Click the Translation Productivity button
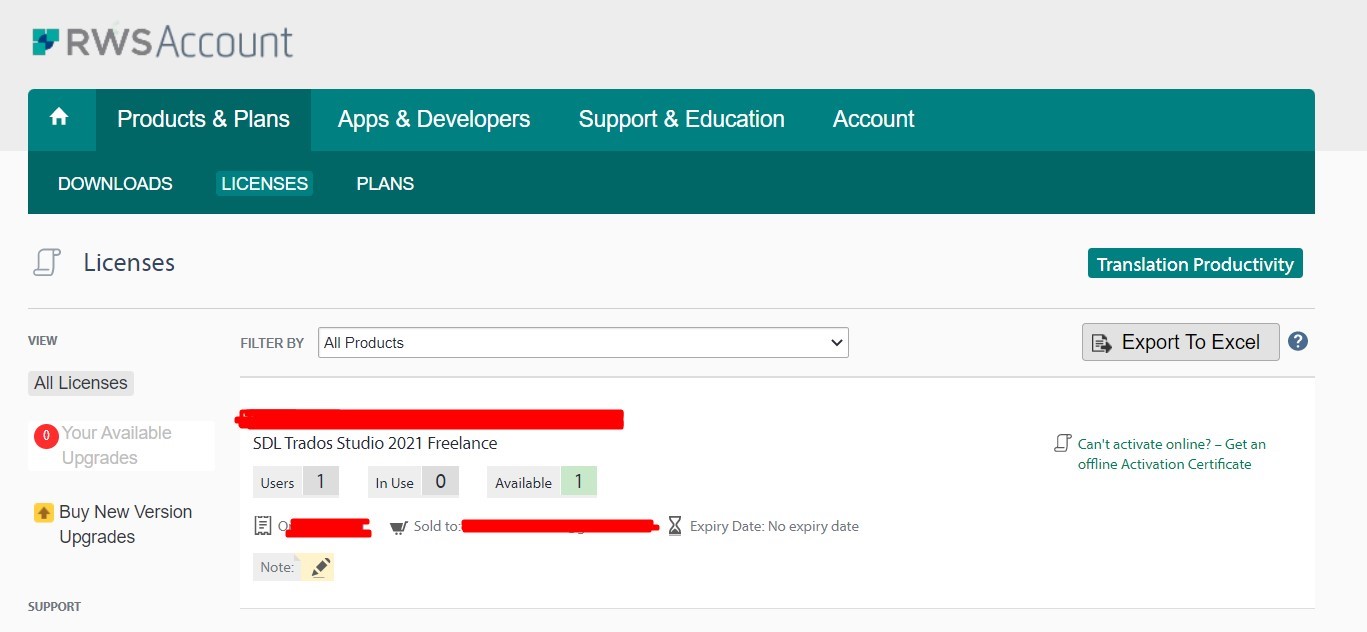Viewport: 1367px width, 632px height. (1195, 264)
